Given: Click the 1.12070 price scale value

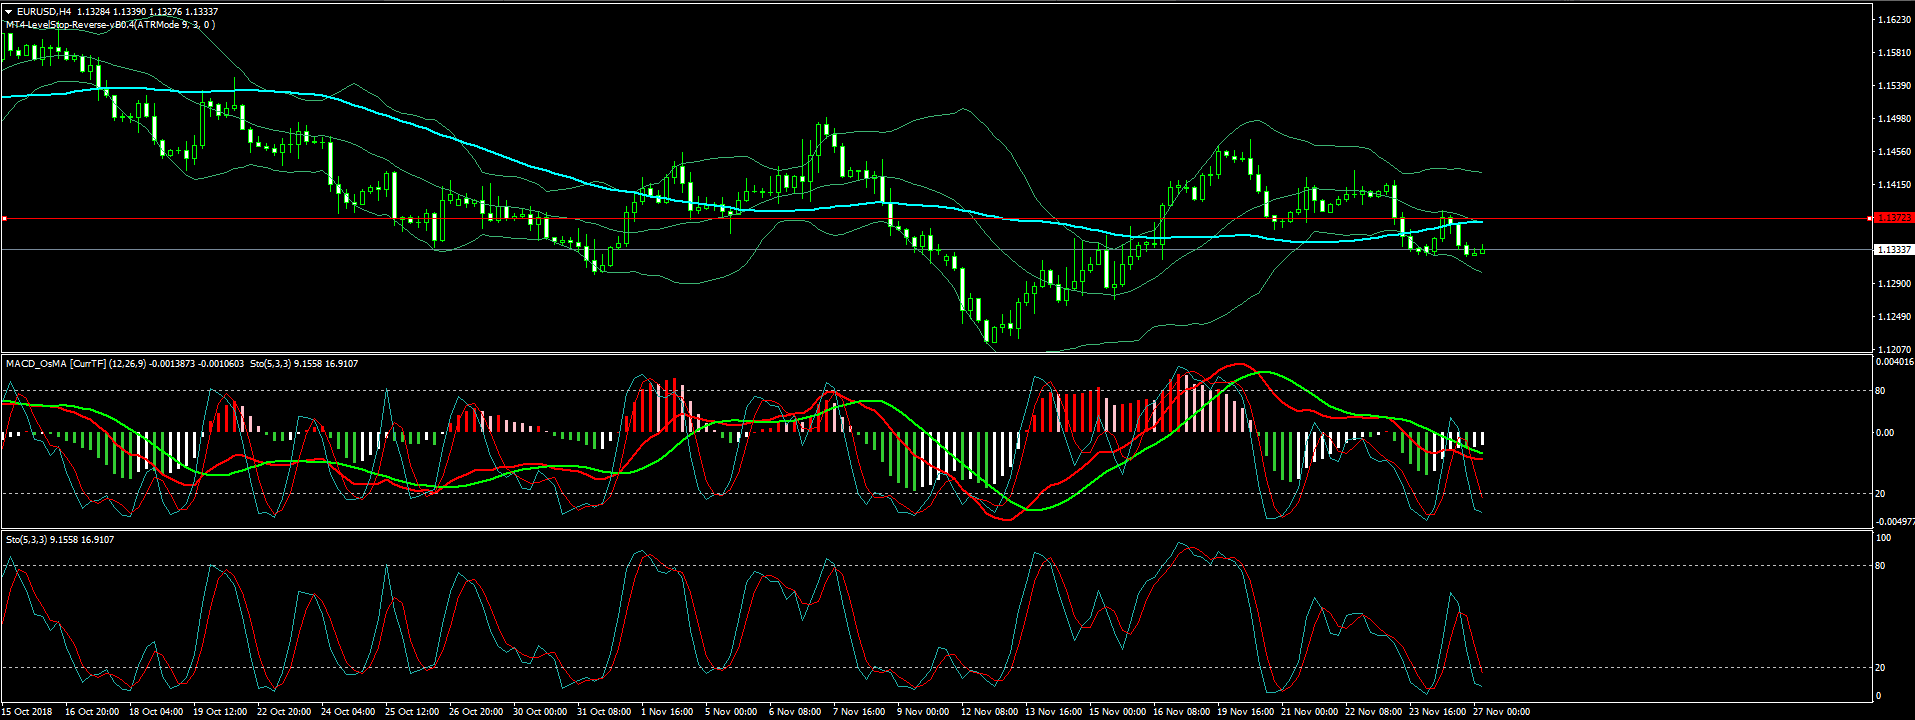Looking at the screenshot, I should click(x=1895, y=350).
